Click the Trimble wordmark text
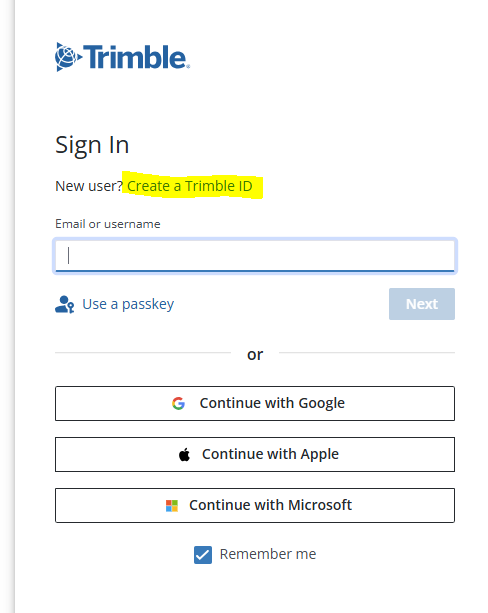 click(x=136, y=57)
